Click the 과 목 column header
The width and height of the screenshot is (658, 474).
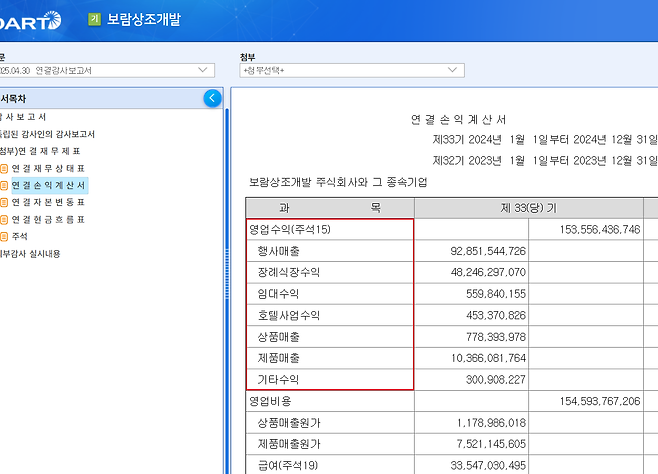coord(330,208)
